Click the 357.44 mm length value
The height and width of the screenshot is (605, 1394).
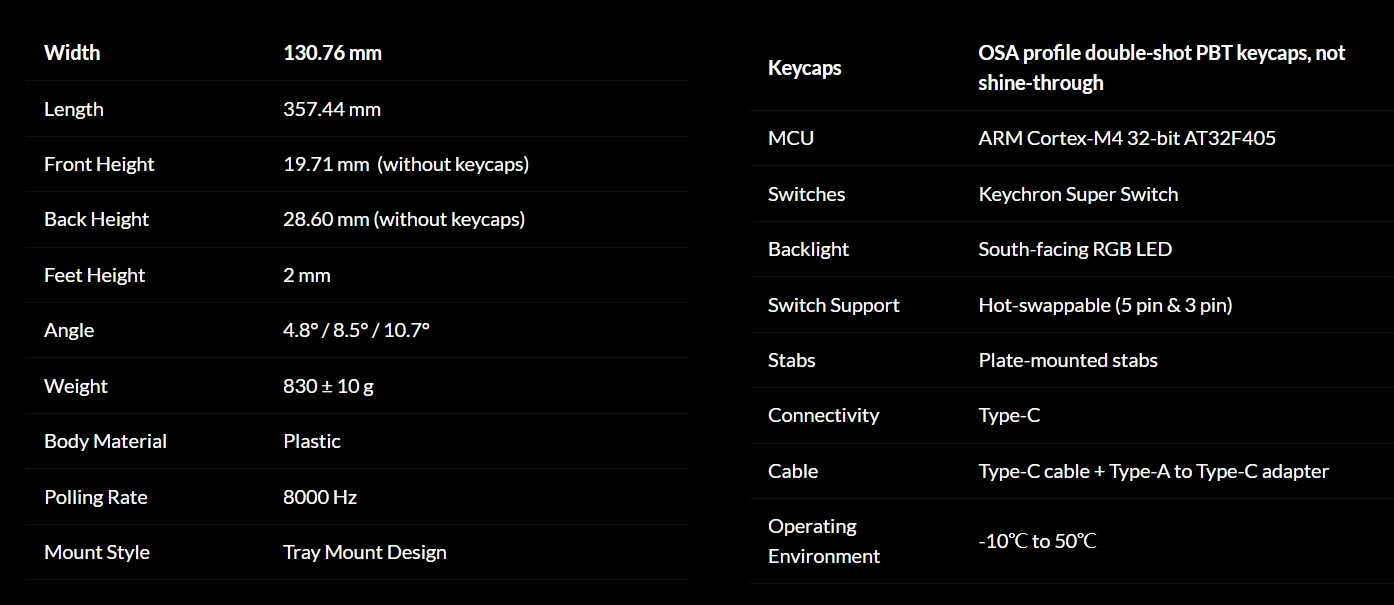pyautogui.click(x=331, y=109)
